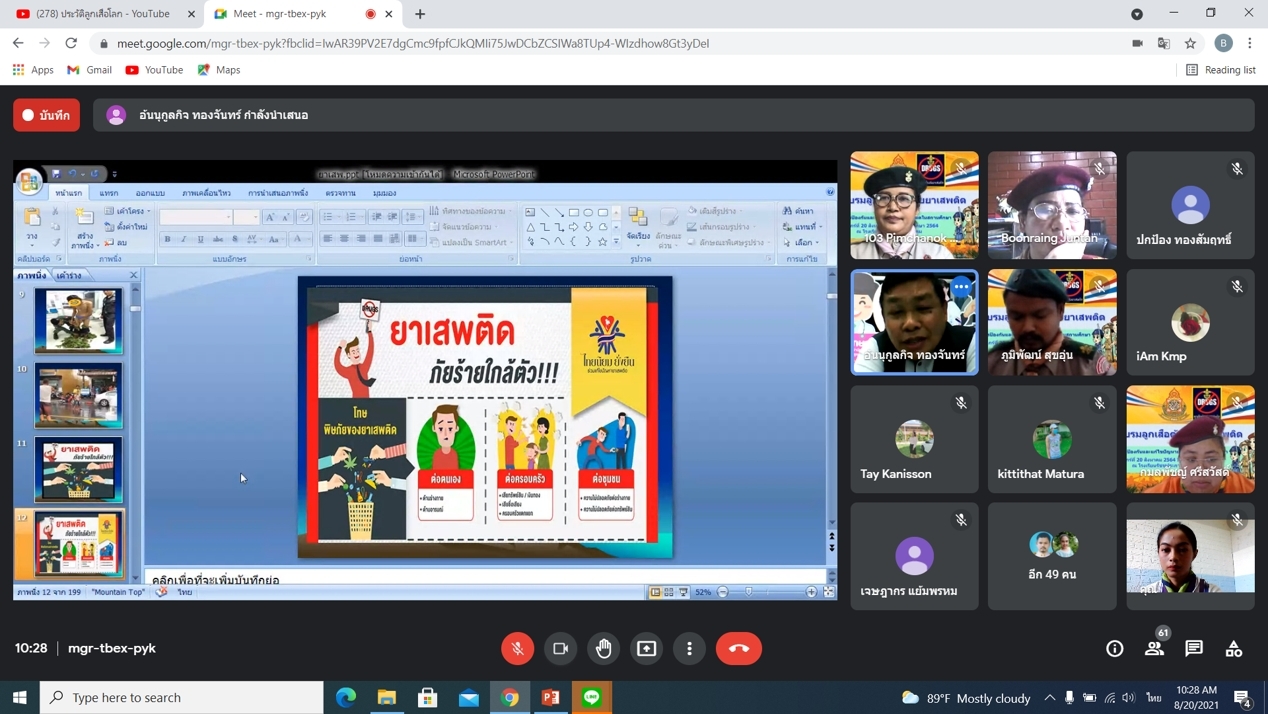Open the tile showing 49 other participants
Screen dimensions: 1268x714
pos(1052,556)
